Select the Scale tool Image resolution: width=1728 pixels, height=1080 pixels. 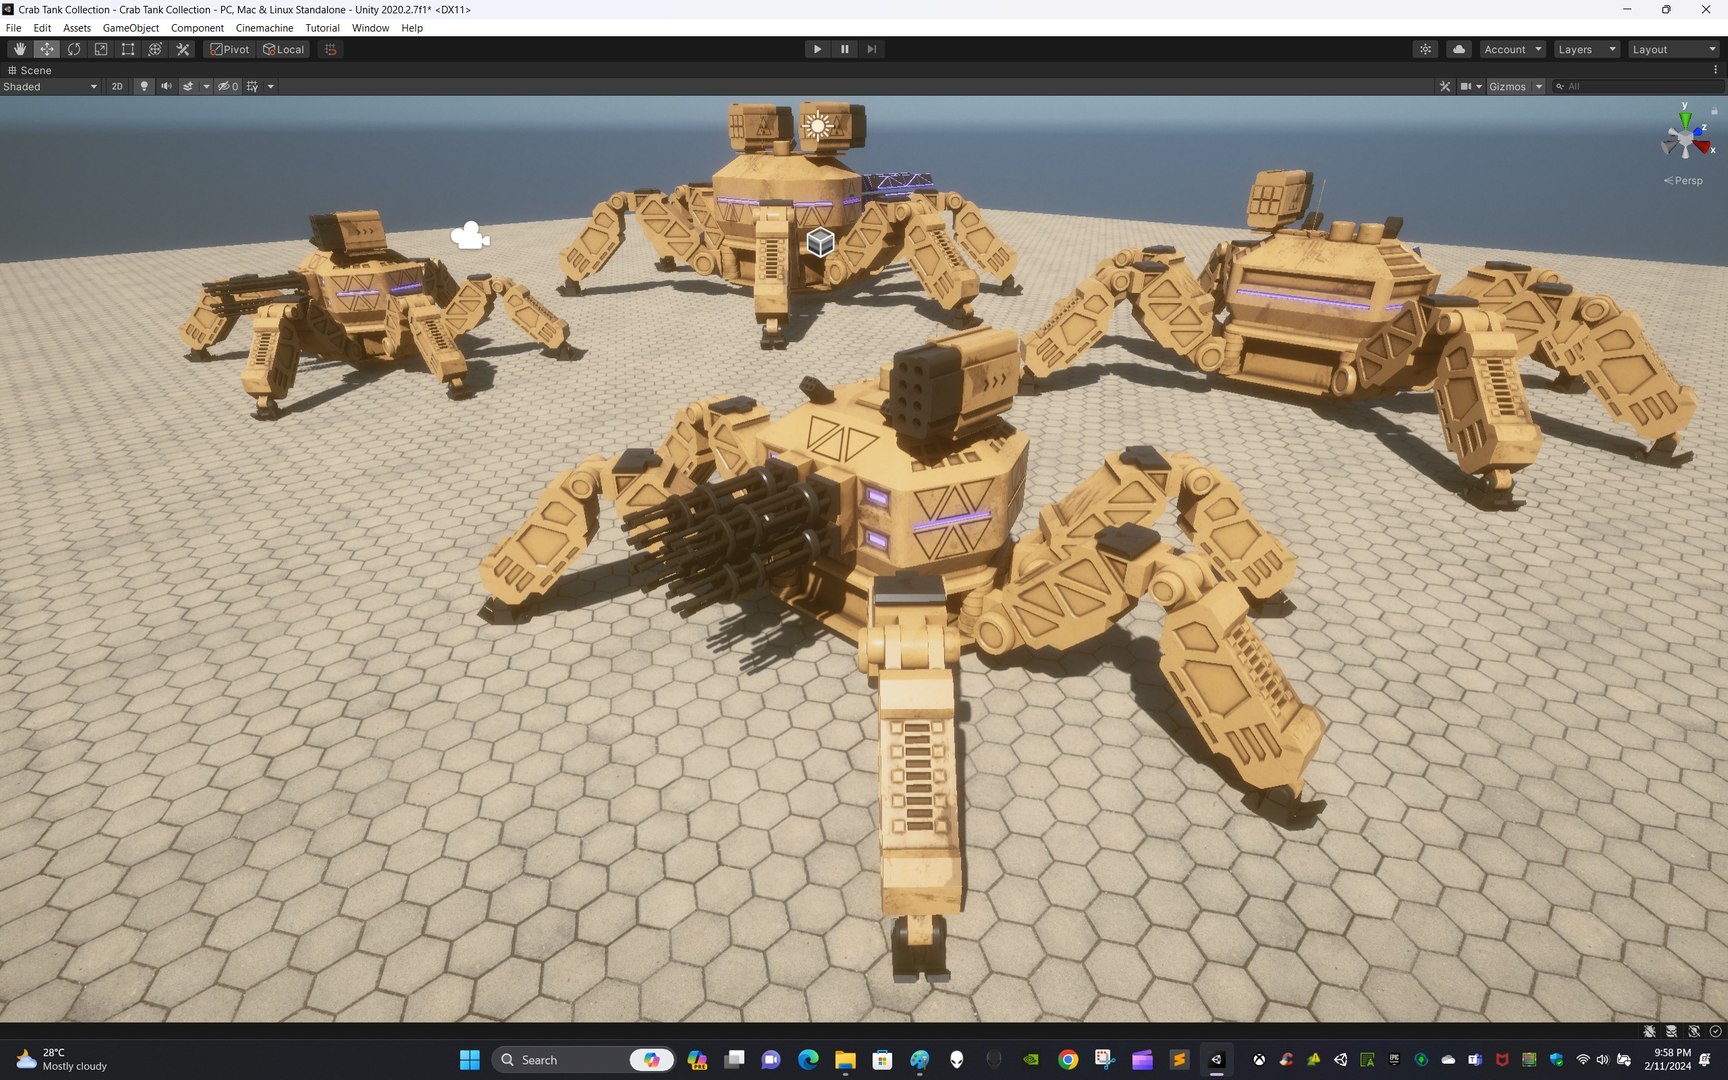click(101, 49)
